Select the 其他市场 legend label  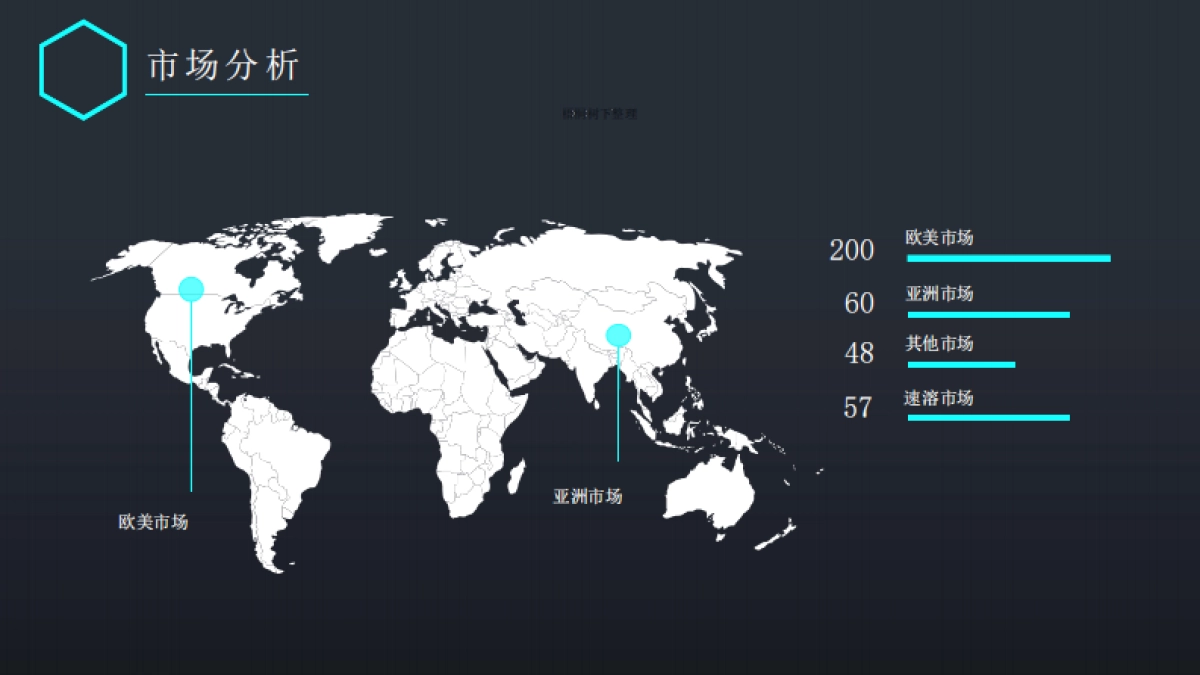(x=939, y=344)
